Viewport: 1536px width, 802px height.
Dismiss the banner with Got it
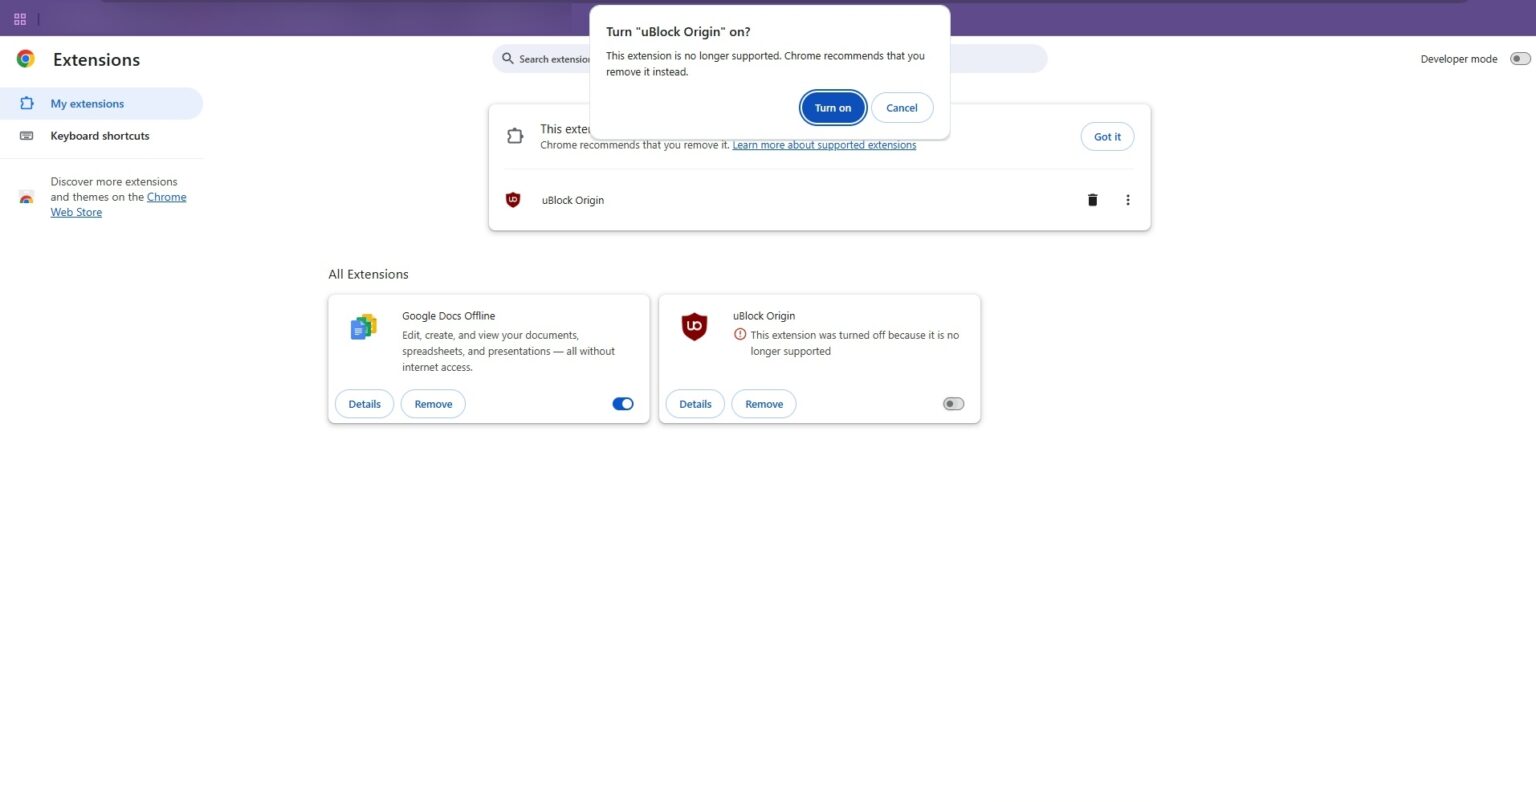[1107, 136]
